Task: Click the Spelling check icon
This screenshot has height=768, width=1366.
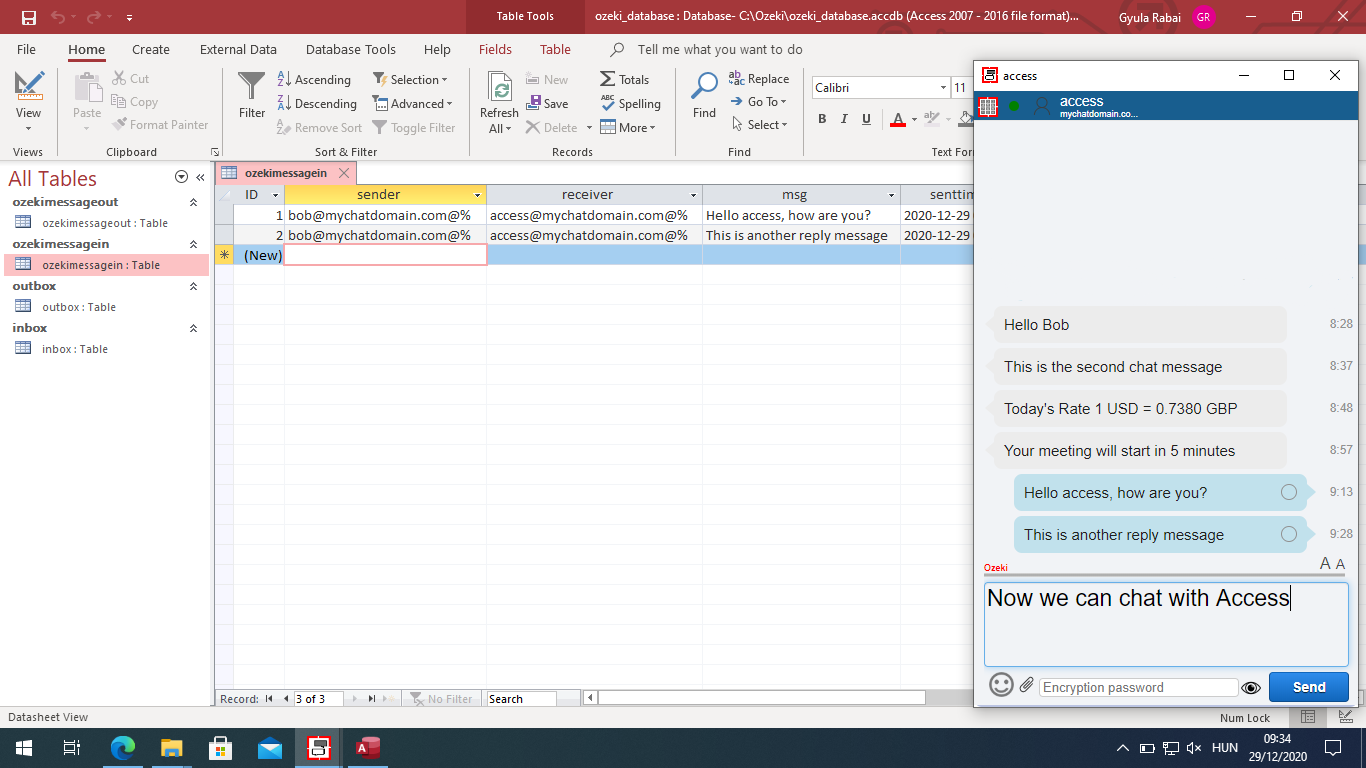Action: (x=608, y=103)
